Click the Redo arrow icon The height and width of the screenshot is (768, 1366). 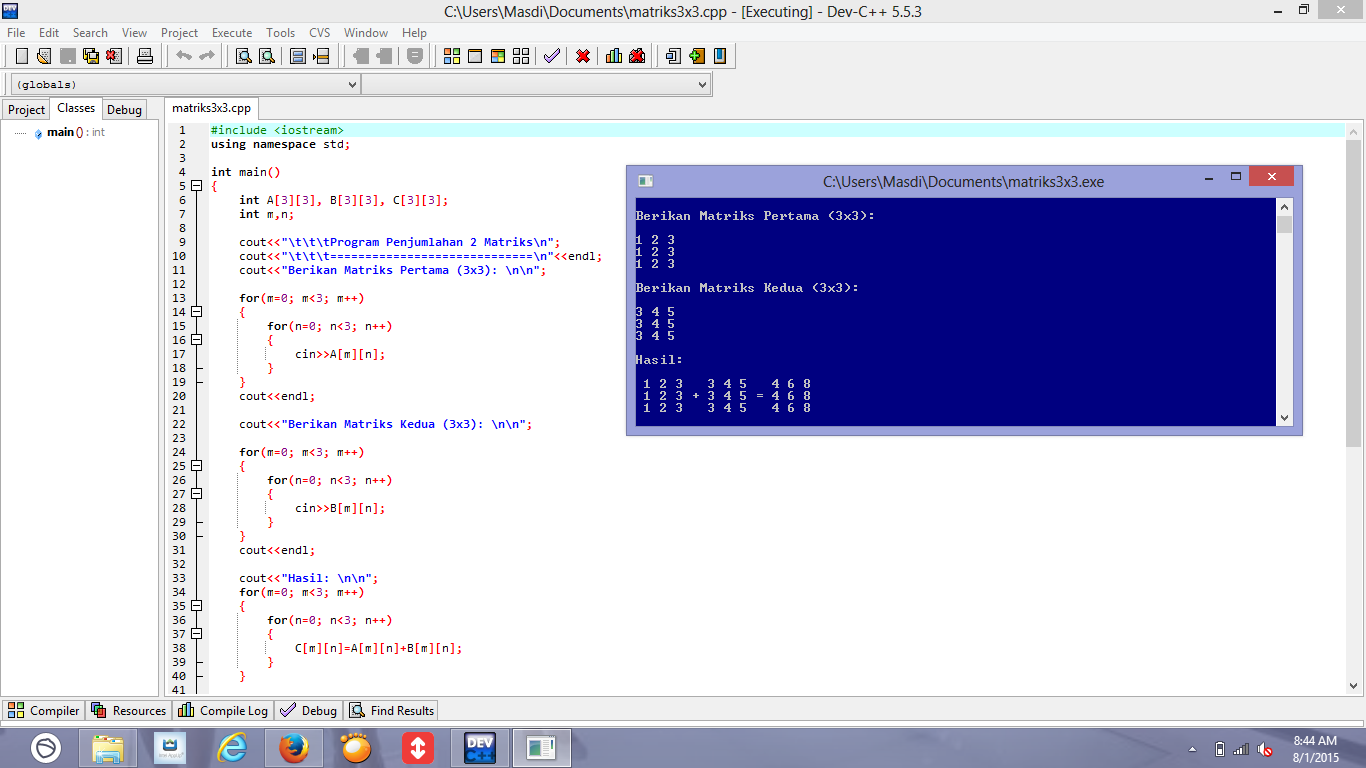coord(207,56)
